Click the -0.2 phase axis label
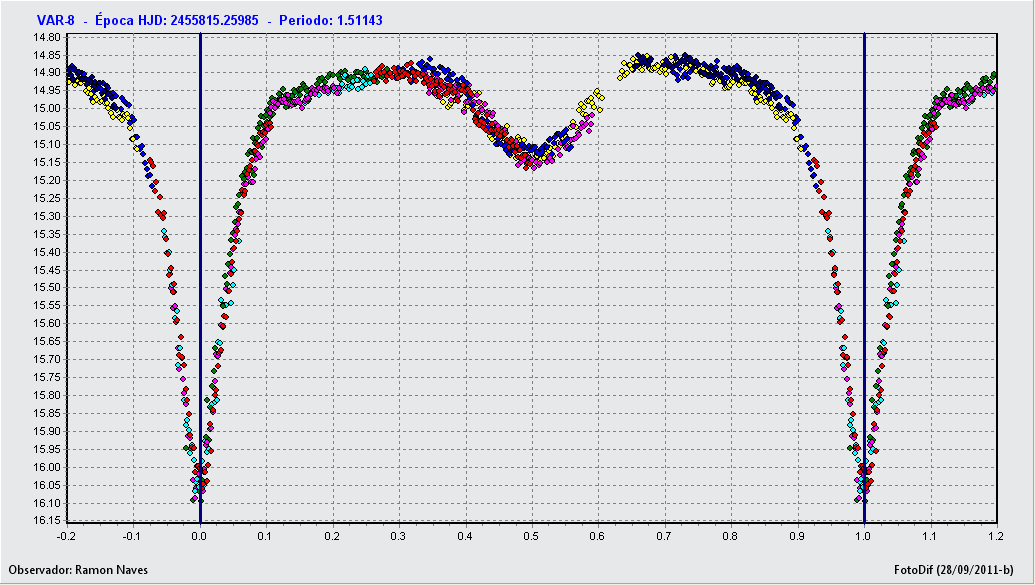 coord(67,536)
